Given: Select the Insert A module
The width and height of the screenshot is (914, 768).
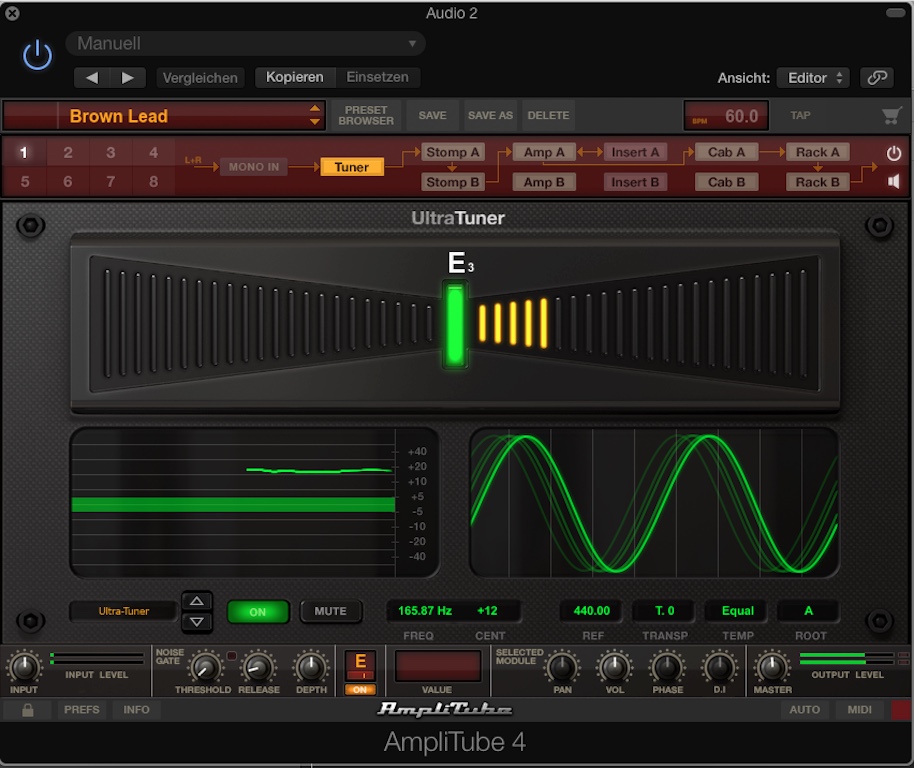Looking at the screenshot, I should click(635, 152).
